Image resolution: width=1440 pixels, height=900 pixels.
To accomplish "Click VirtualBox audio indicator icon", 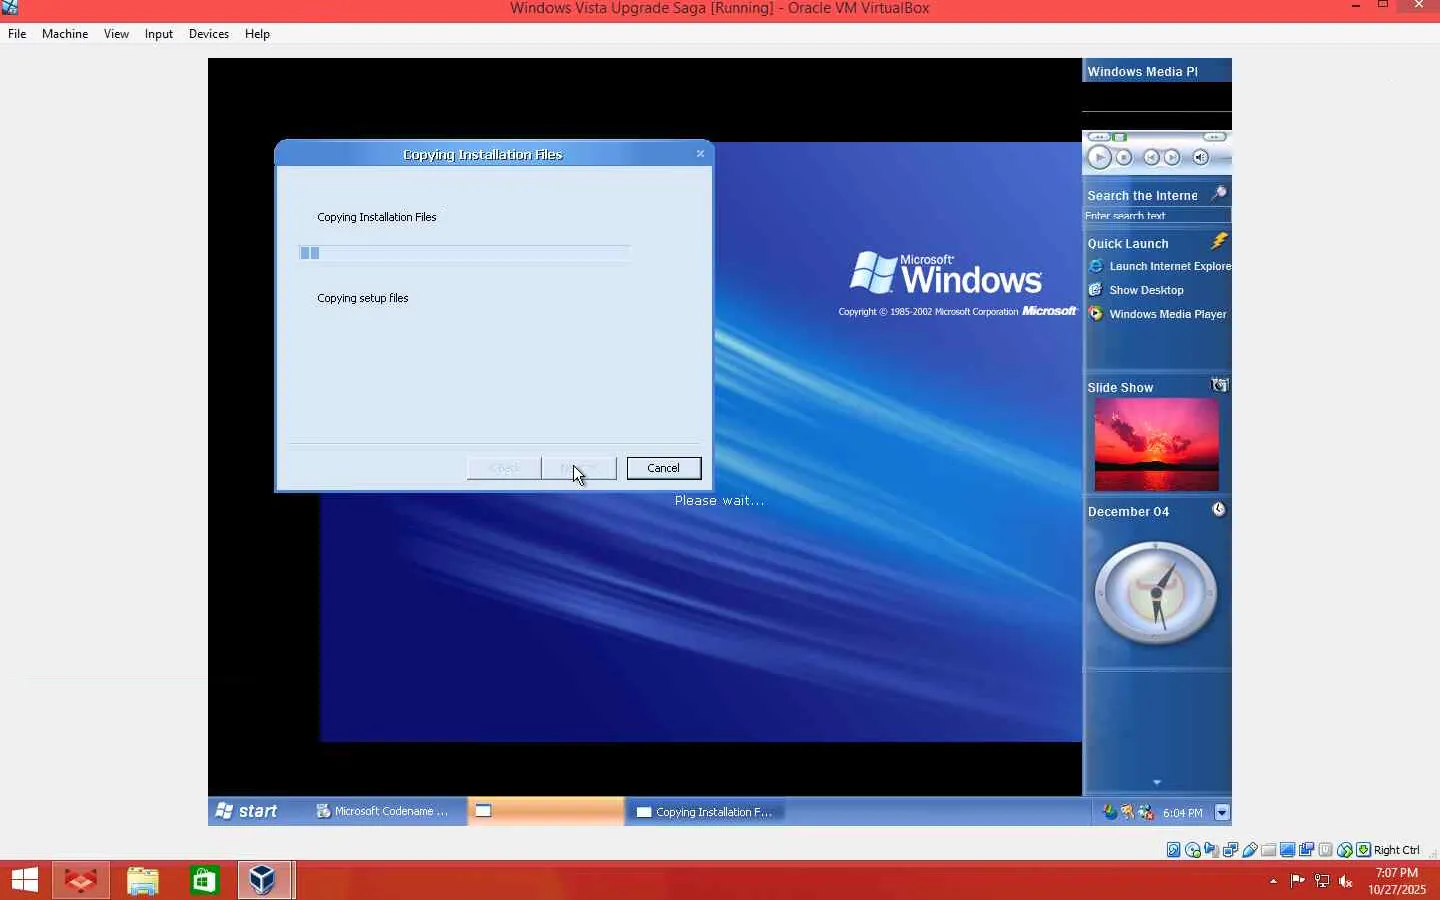I will point(1212,850).
